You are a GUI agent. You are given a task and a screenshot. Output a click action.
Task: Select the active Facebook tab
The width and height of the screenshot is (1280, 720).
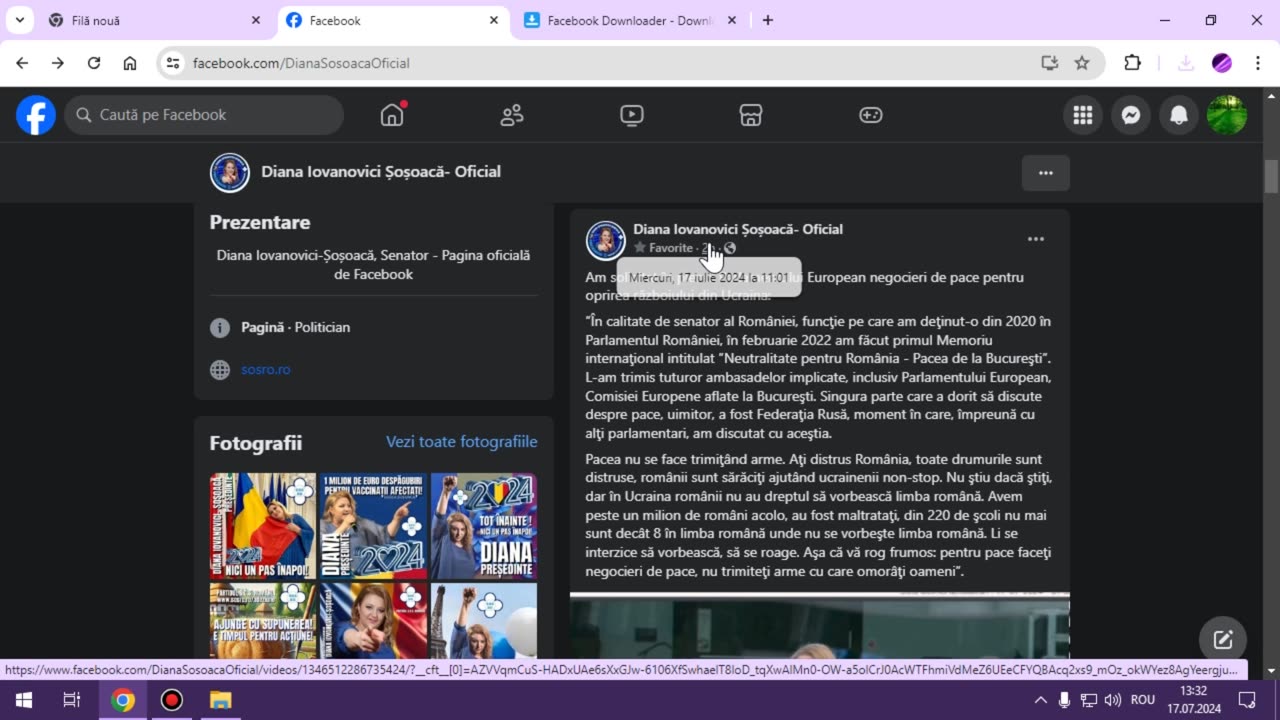click(393, 20)
